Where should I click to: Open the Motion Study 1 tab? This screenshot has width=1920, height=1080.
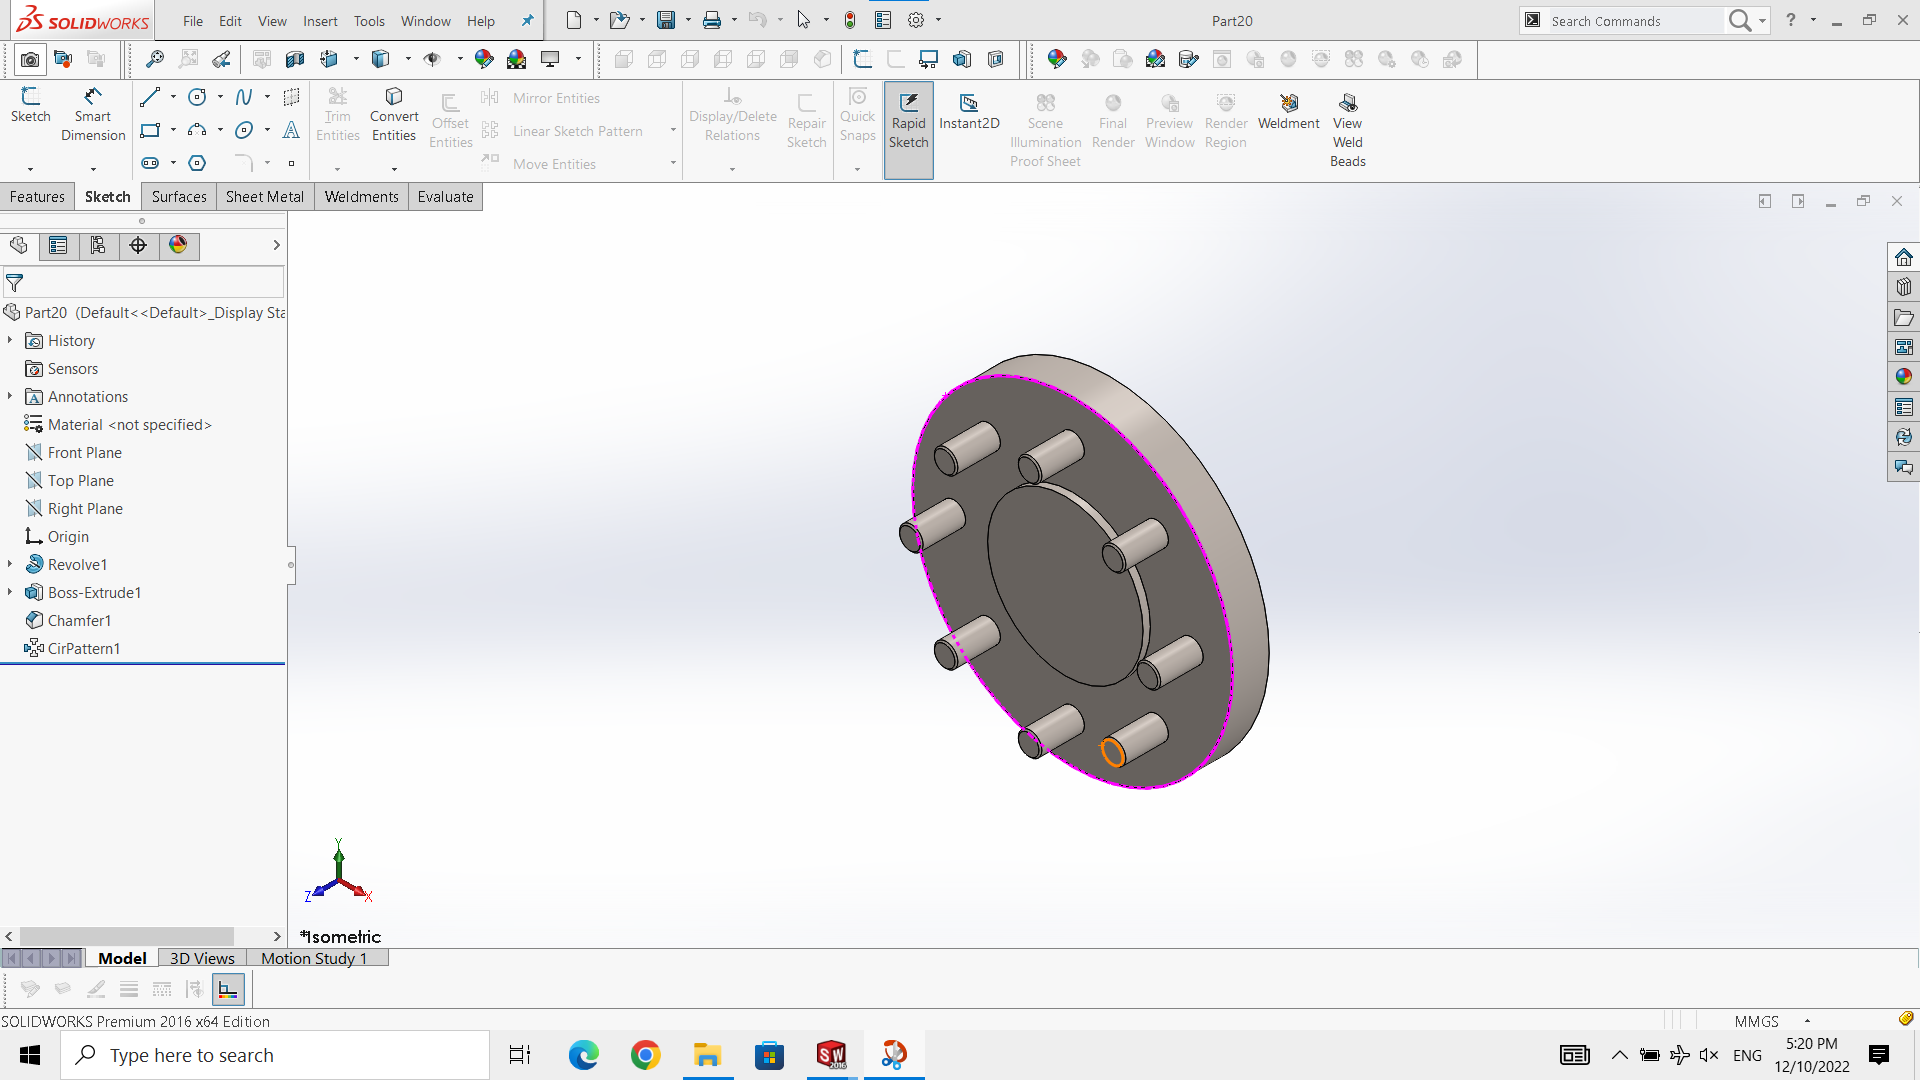314,958
